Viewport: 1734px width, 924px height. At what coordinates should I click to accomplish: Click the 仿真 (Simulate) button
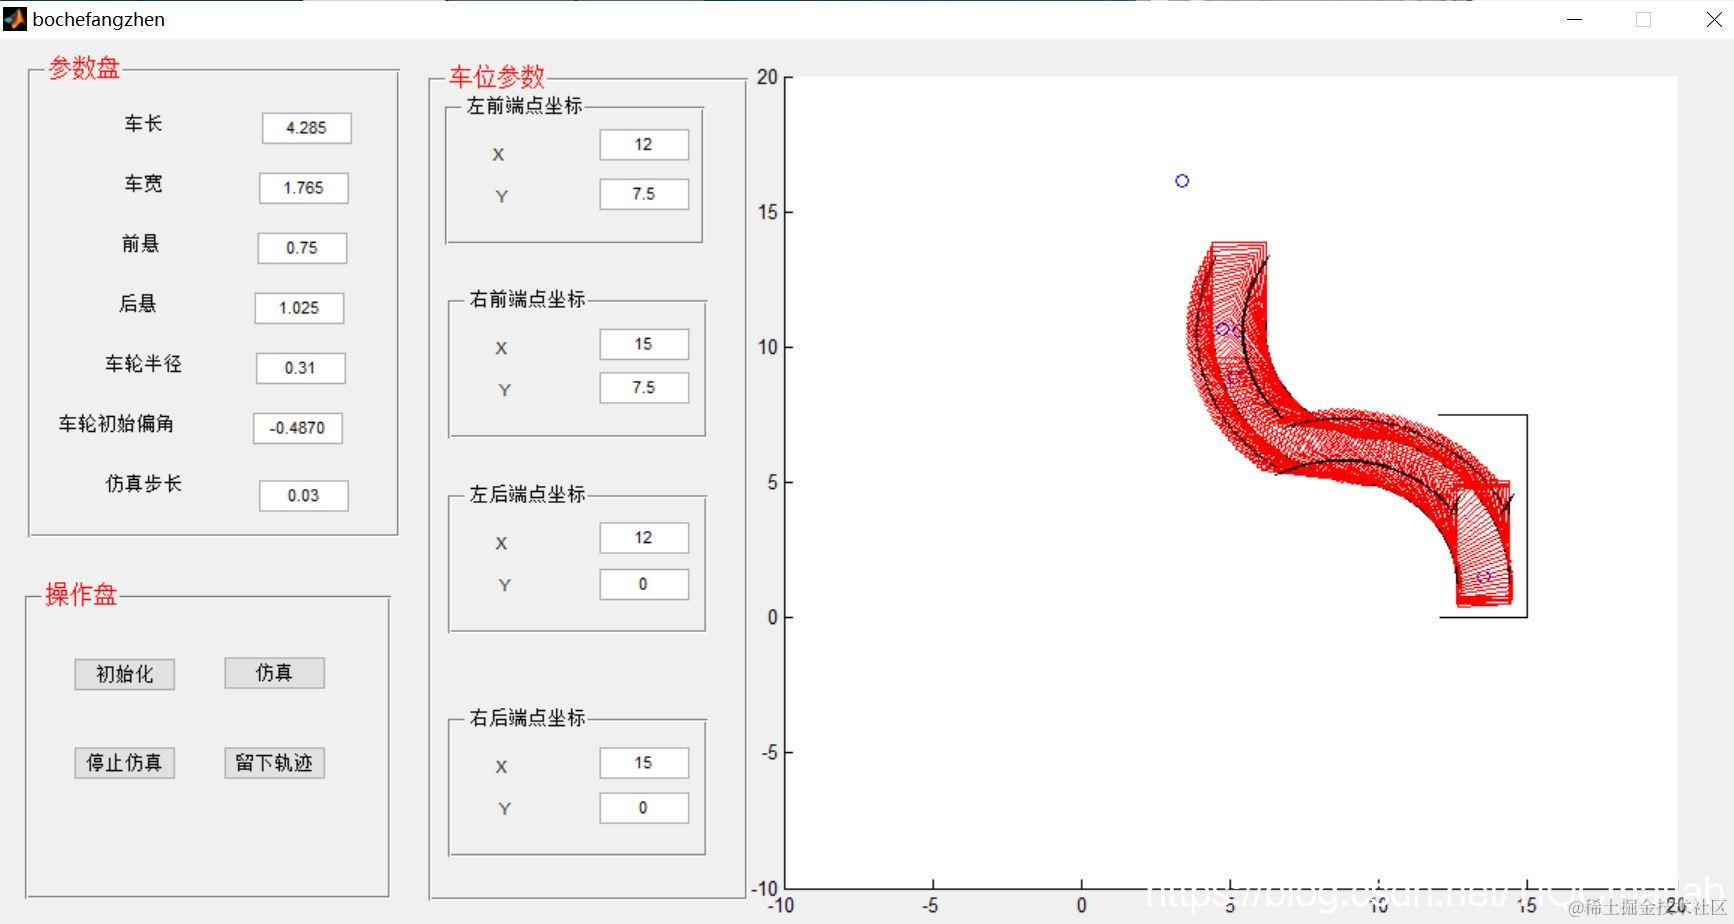pos(273,673)
